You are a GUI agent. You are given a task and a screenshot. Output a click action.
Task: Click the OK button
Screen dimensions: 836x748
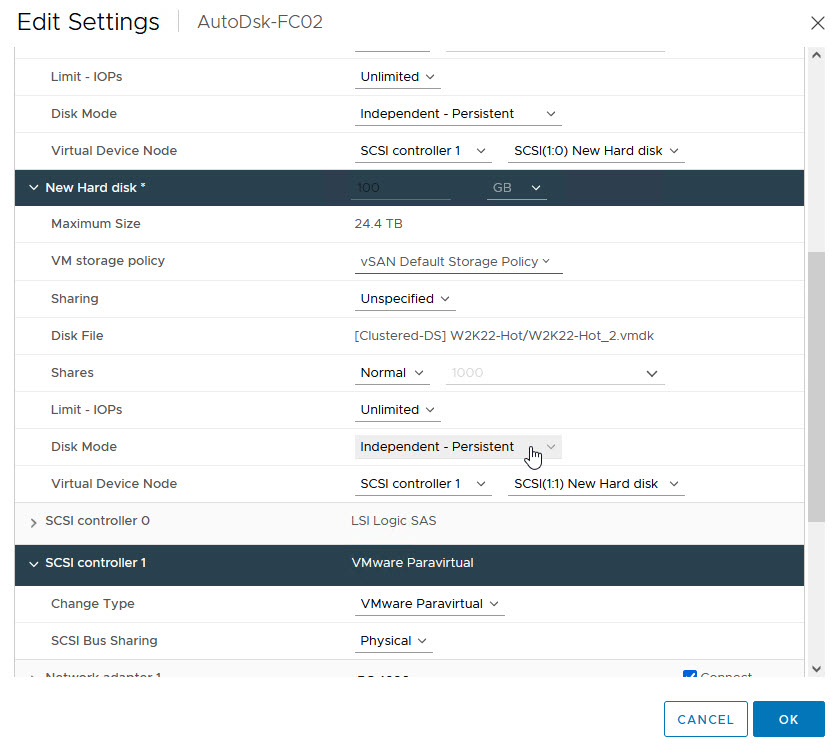click(788, 719)
